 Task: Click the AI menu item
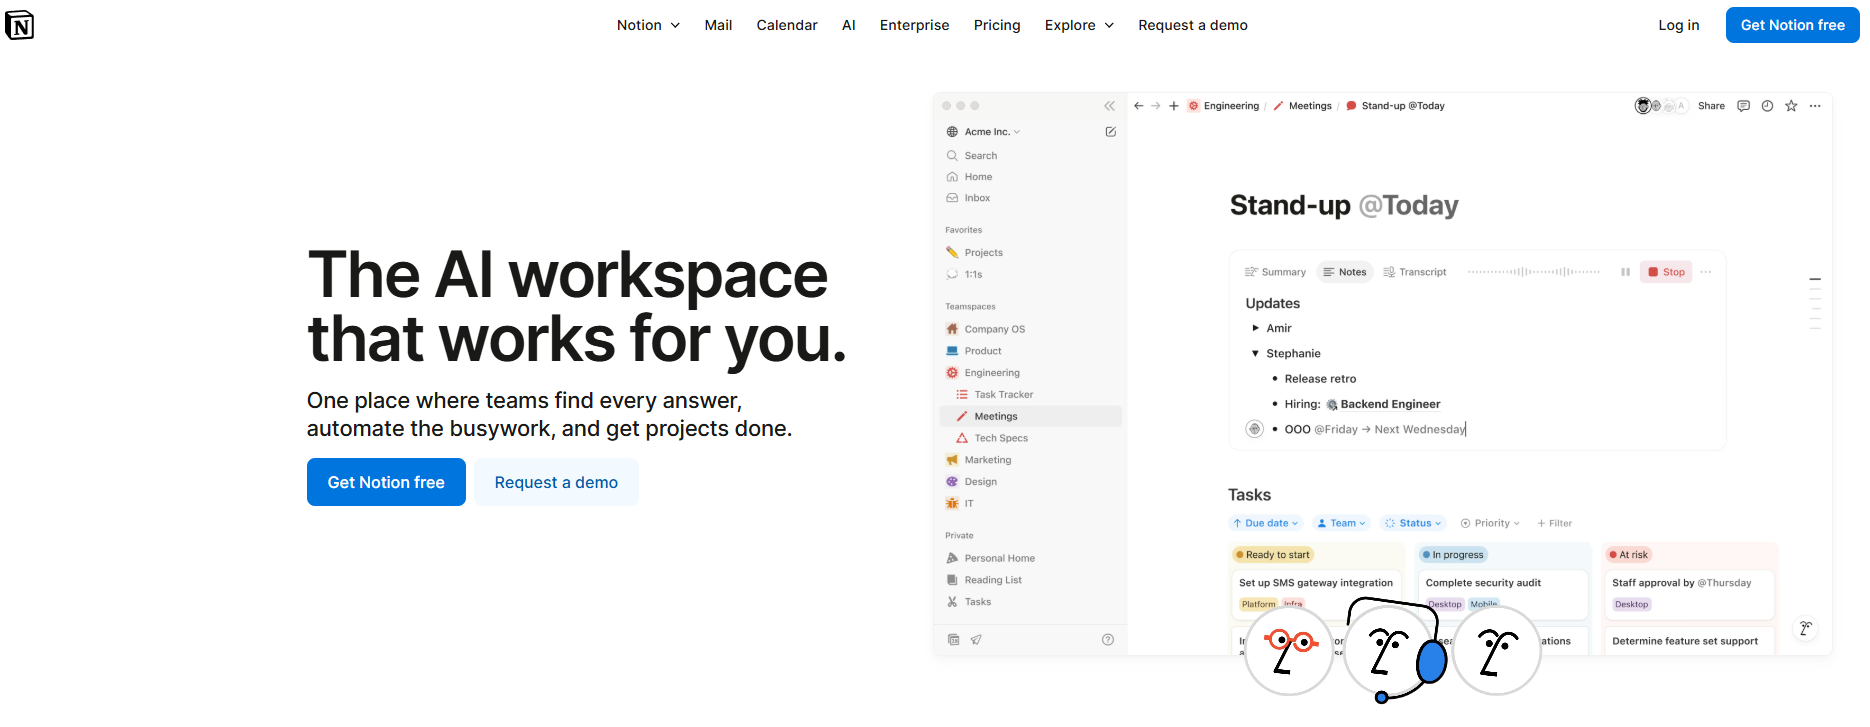point(849,25)
